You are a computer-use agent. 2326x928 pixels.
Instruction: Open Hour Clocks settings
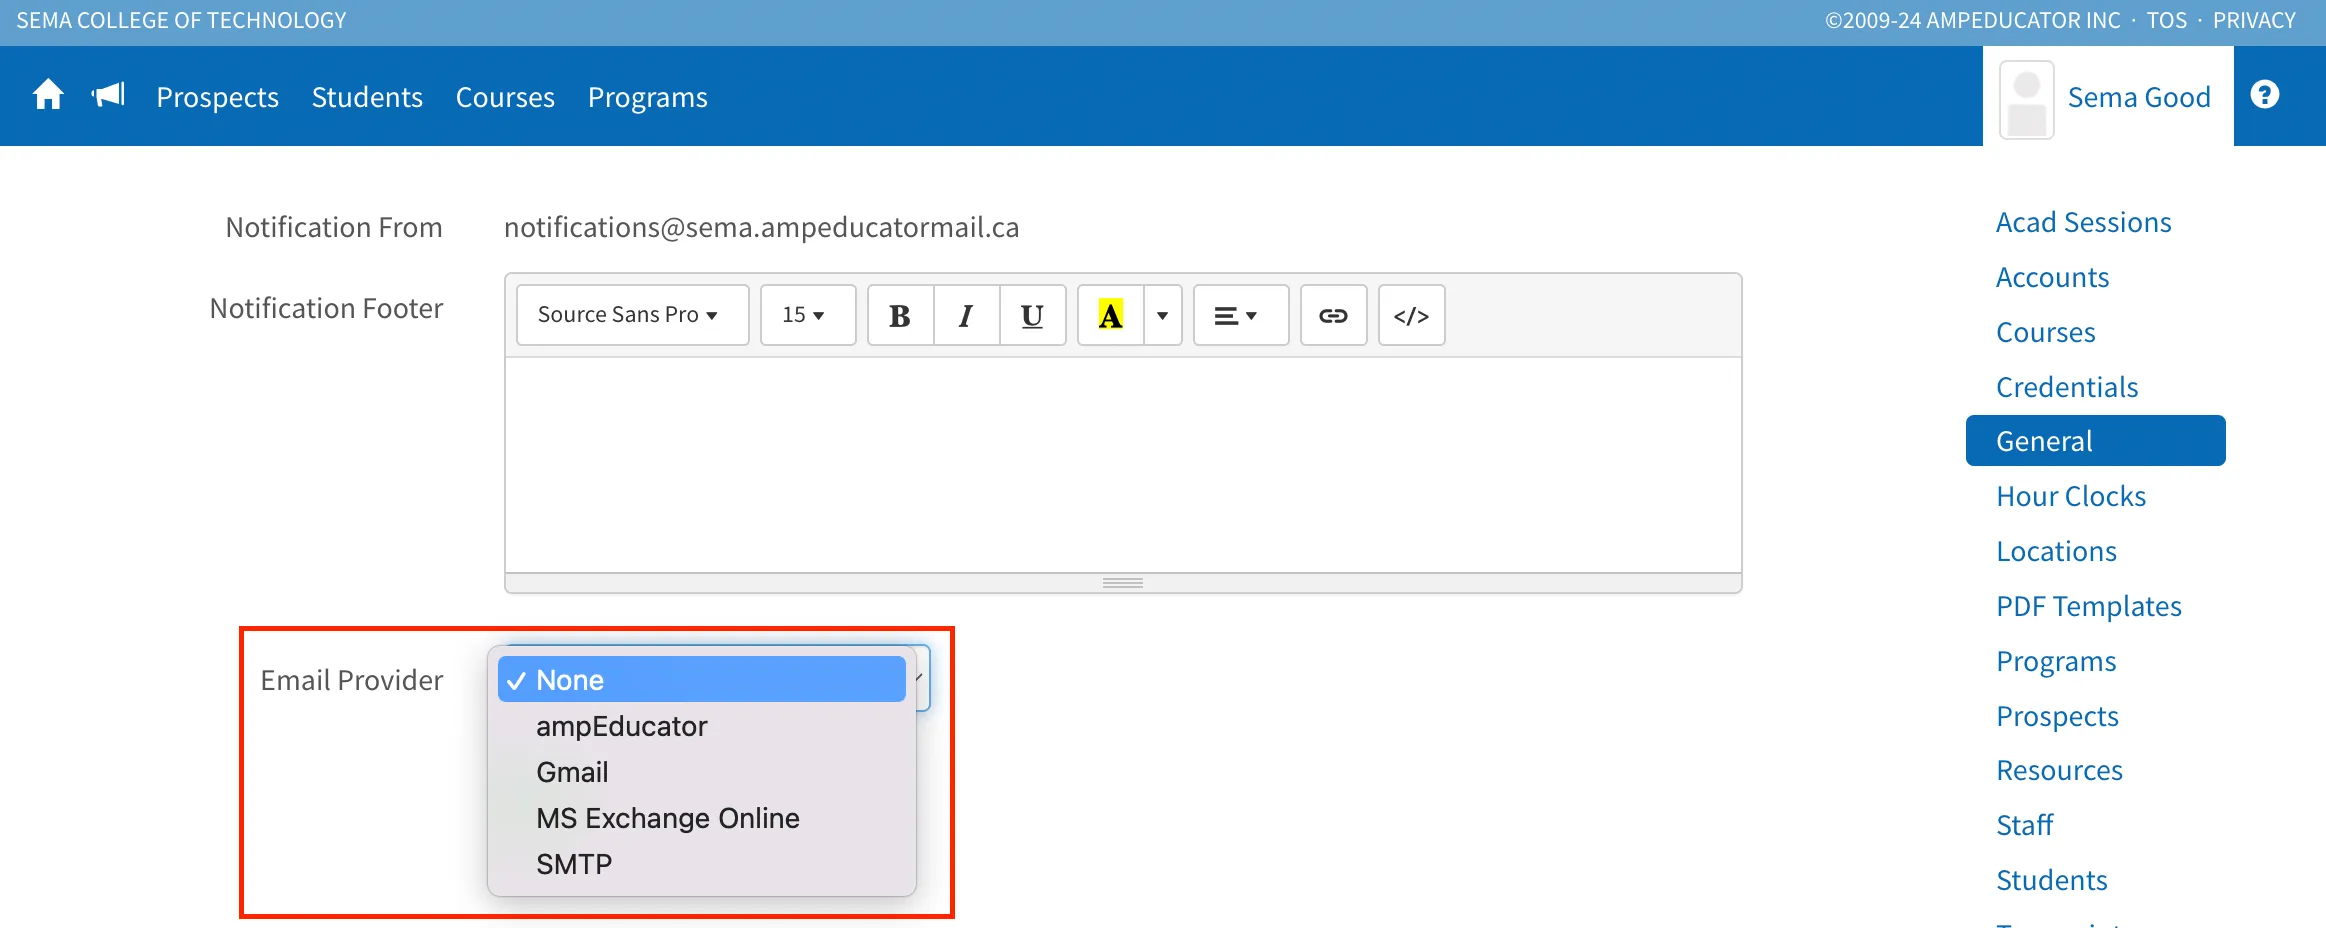(2071, 496)
